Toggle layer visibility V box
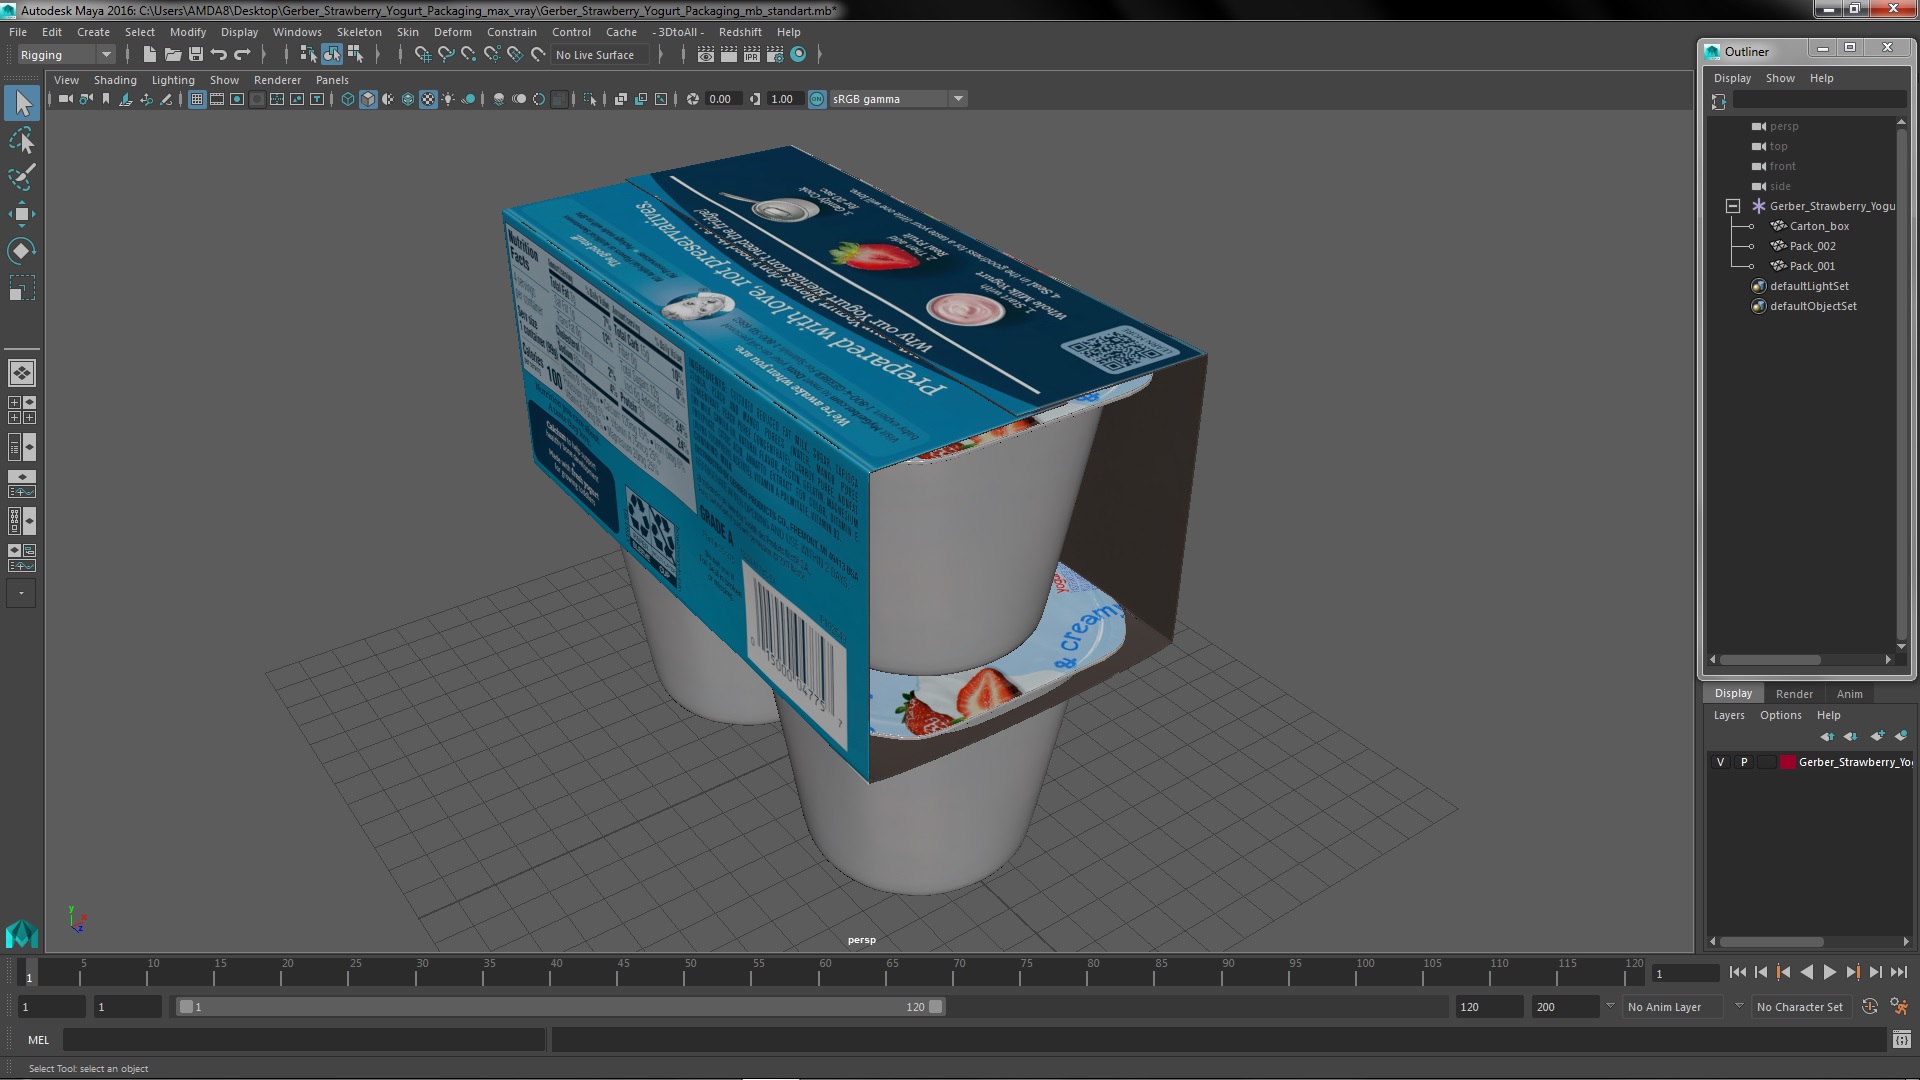The height and width of the screenshot is (1080, 1920). point(1720,762)
